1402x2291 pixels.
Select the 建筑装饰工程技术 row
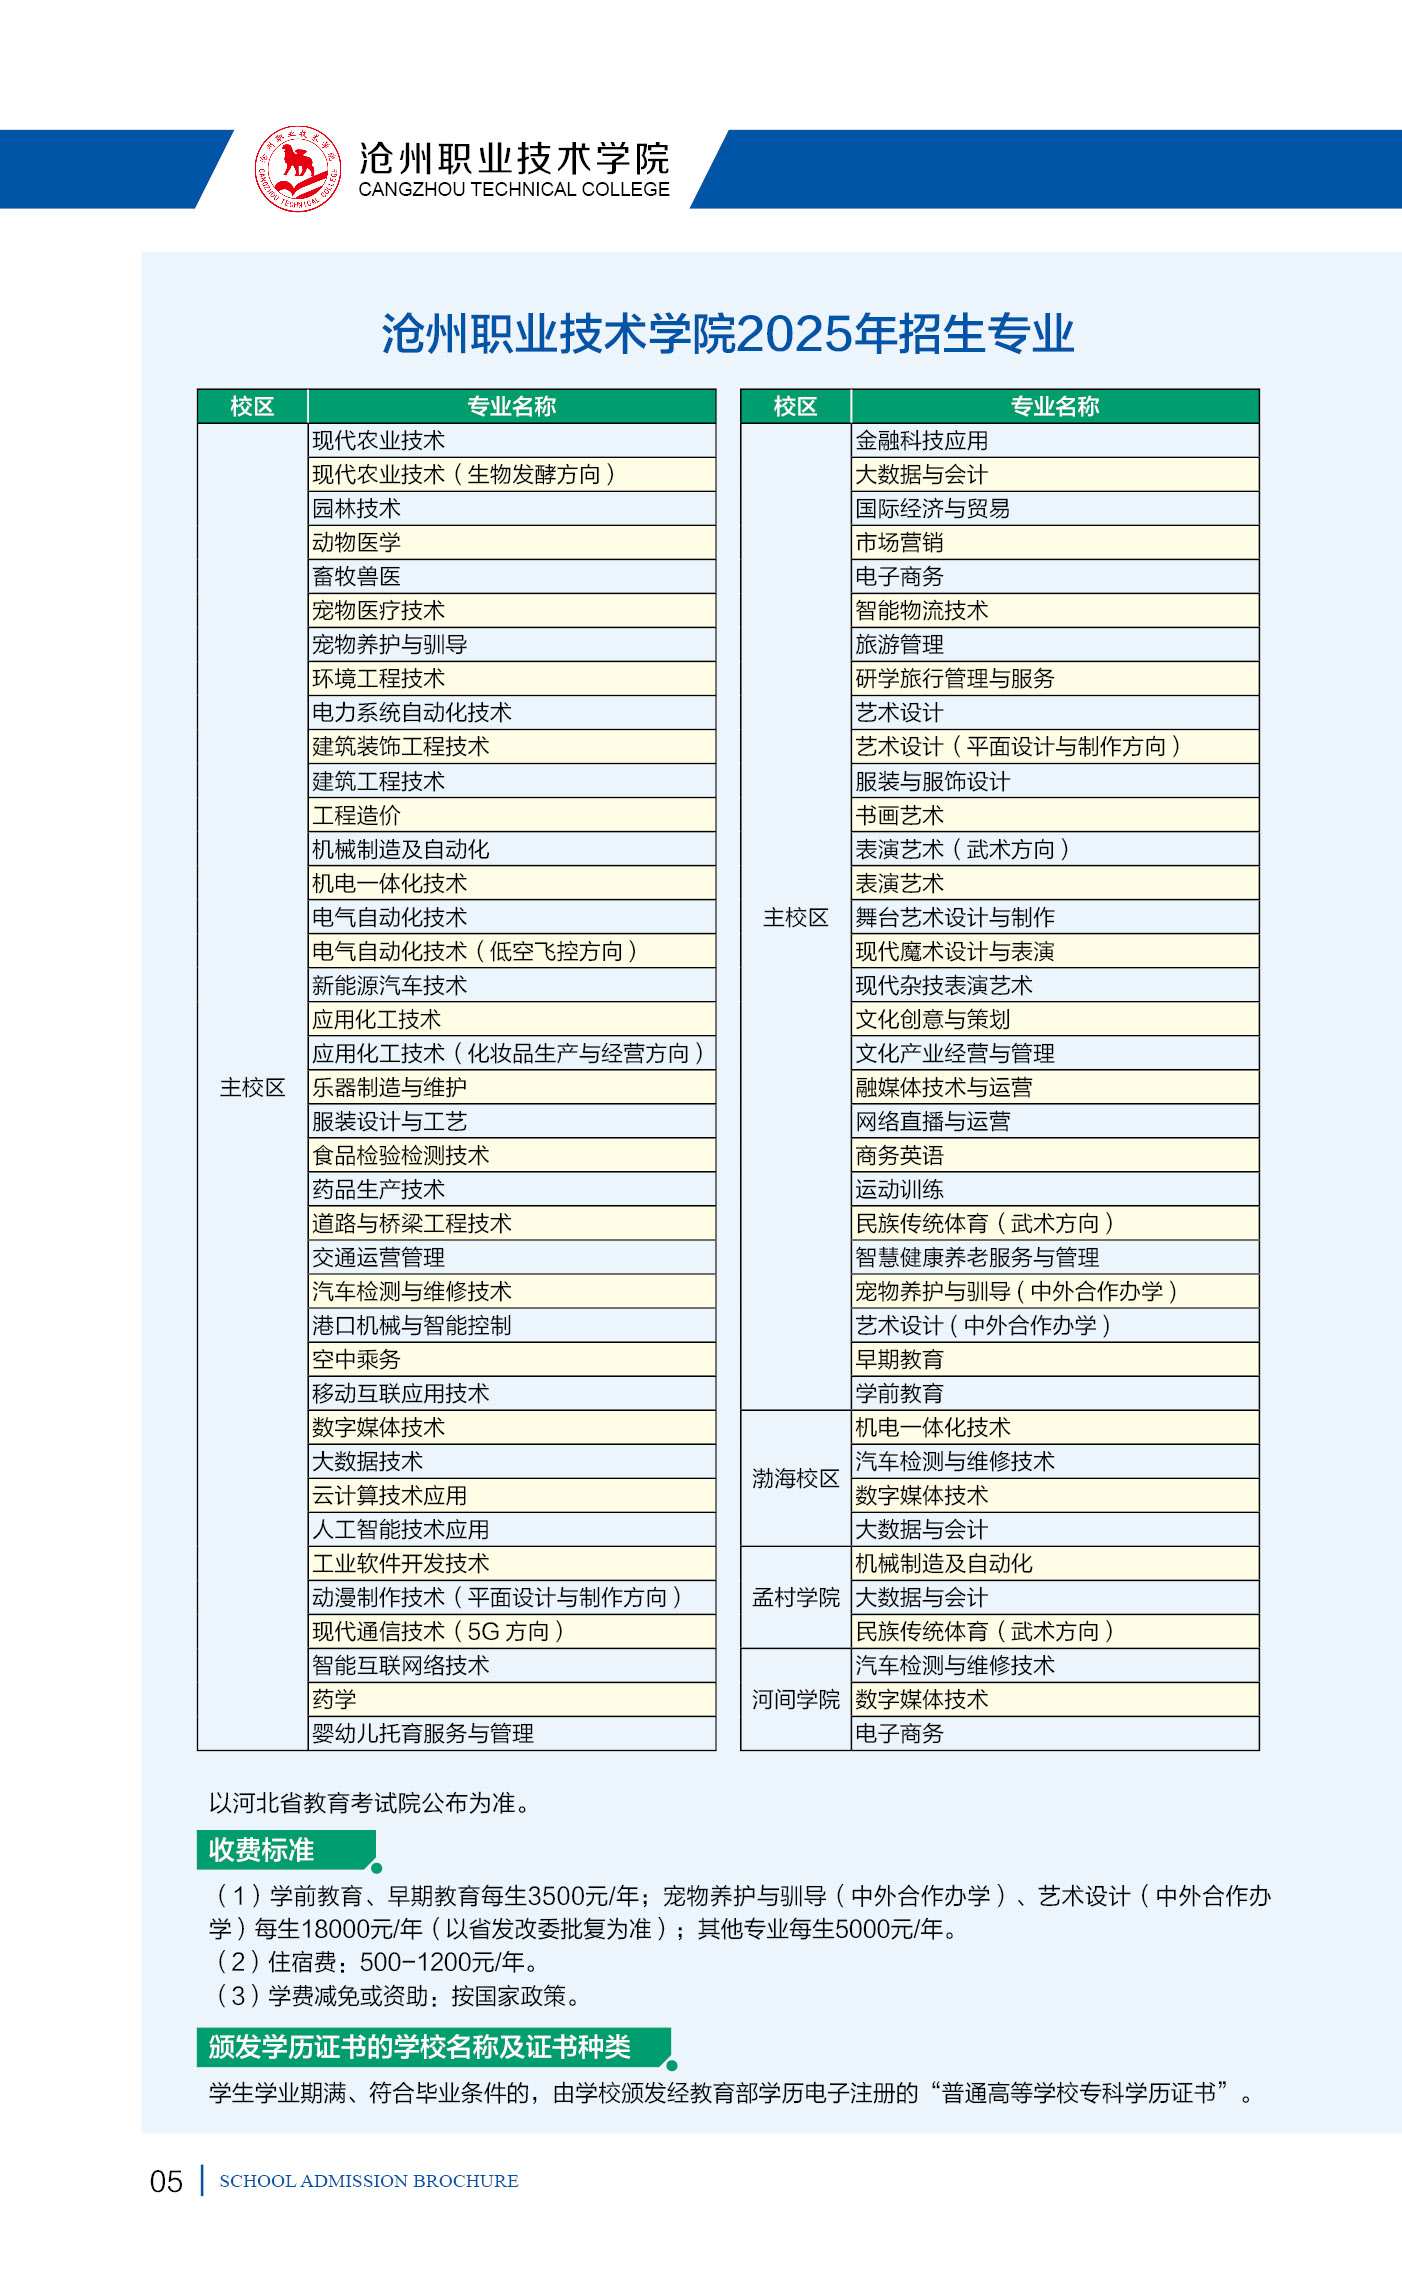click(x=512, y=746)
